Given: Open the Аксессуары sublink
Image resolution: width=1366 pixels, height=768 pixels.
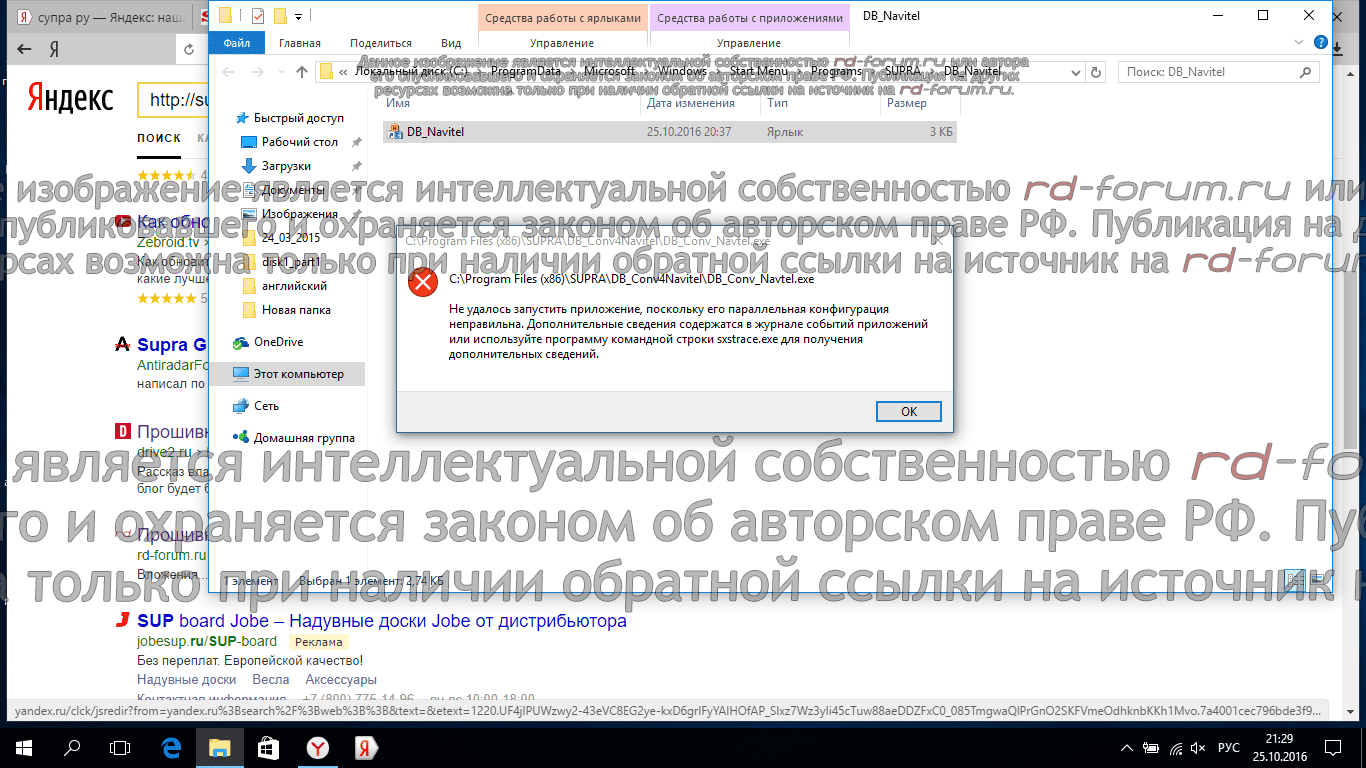Looking at the screenshot, I should coord(341,680).
